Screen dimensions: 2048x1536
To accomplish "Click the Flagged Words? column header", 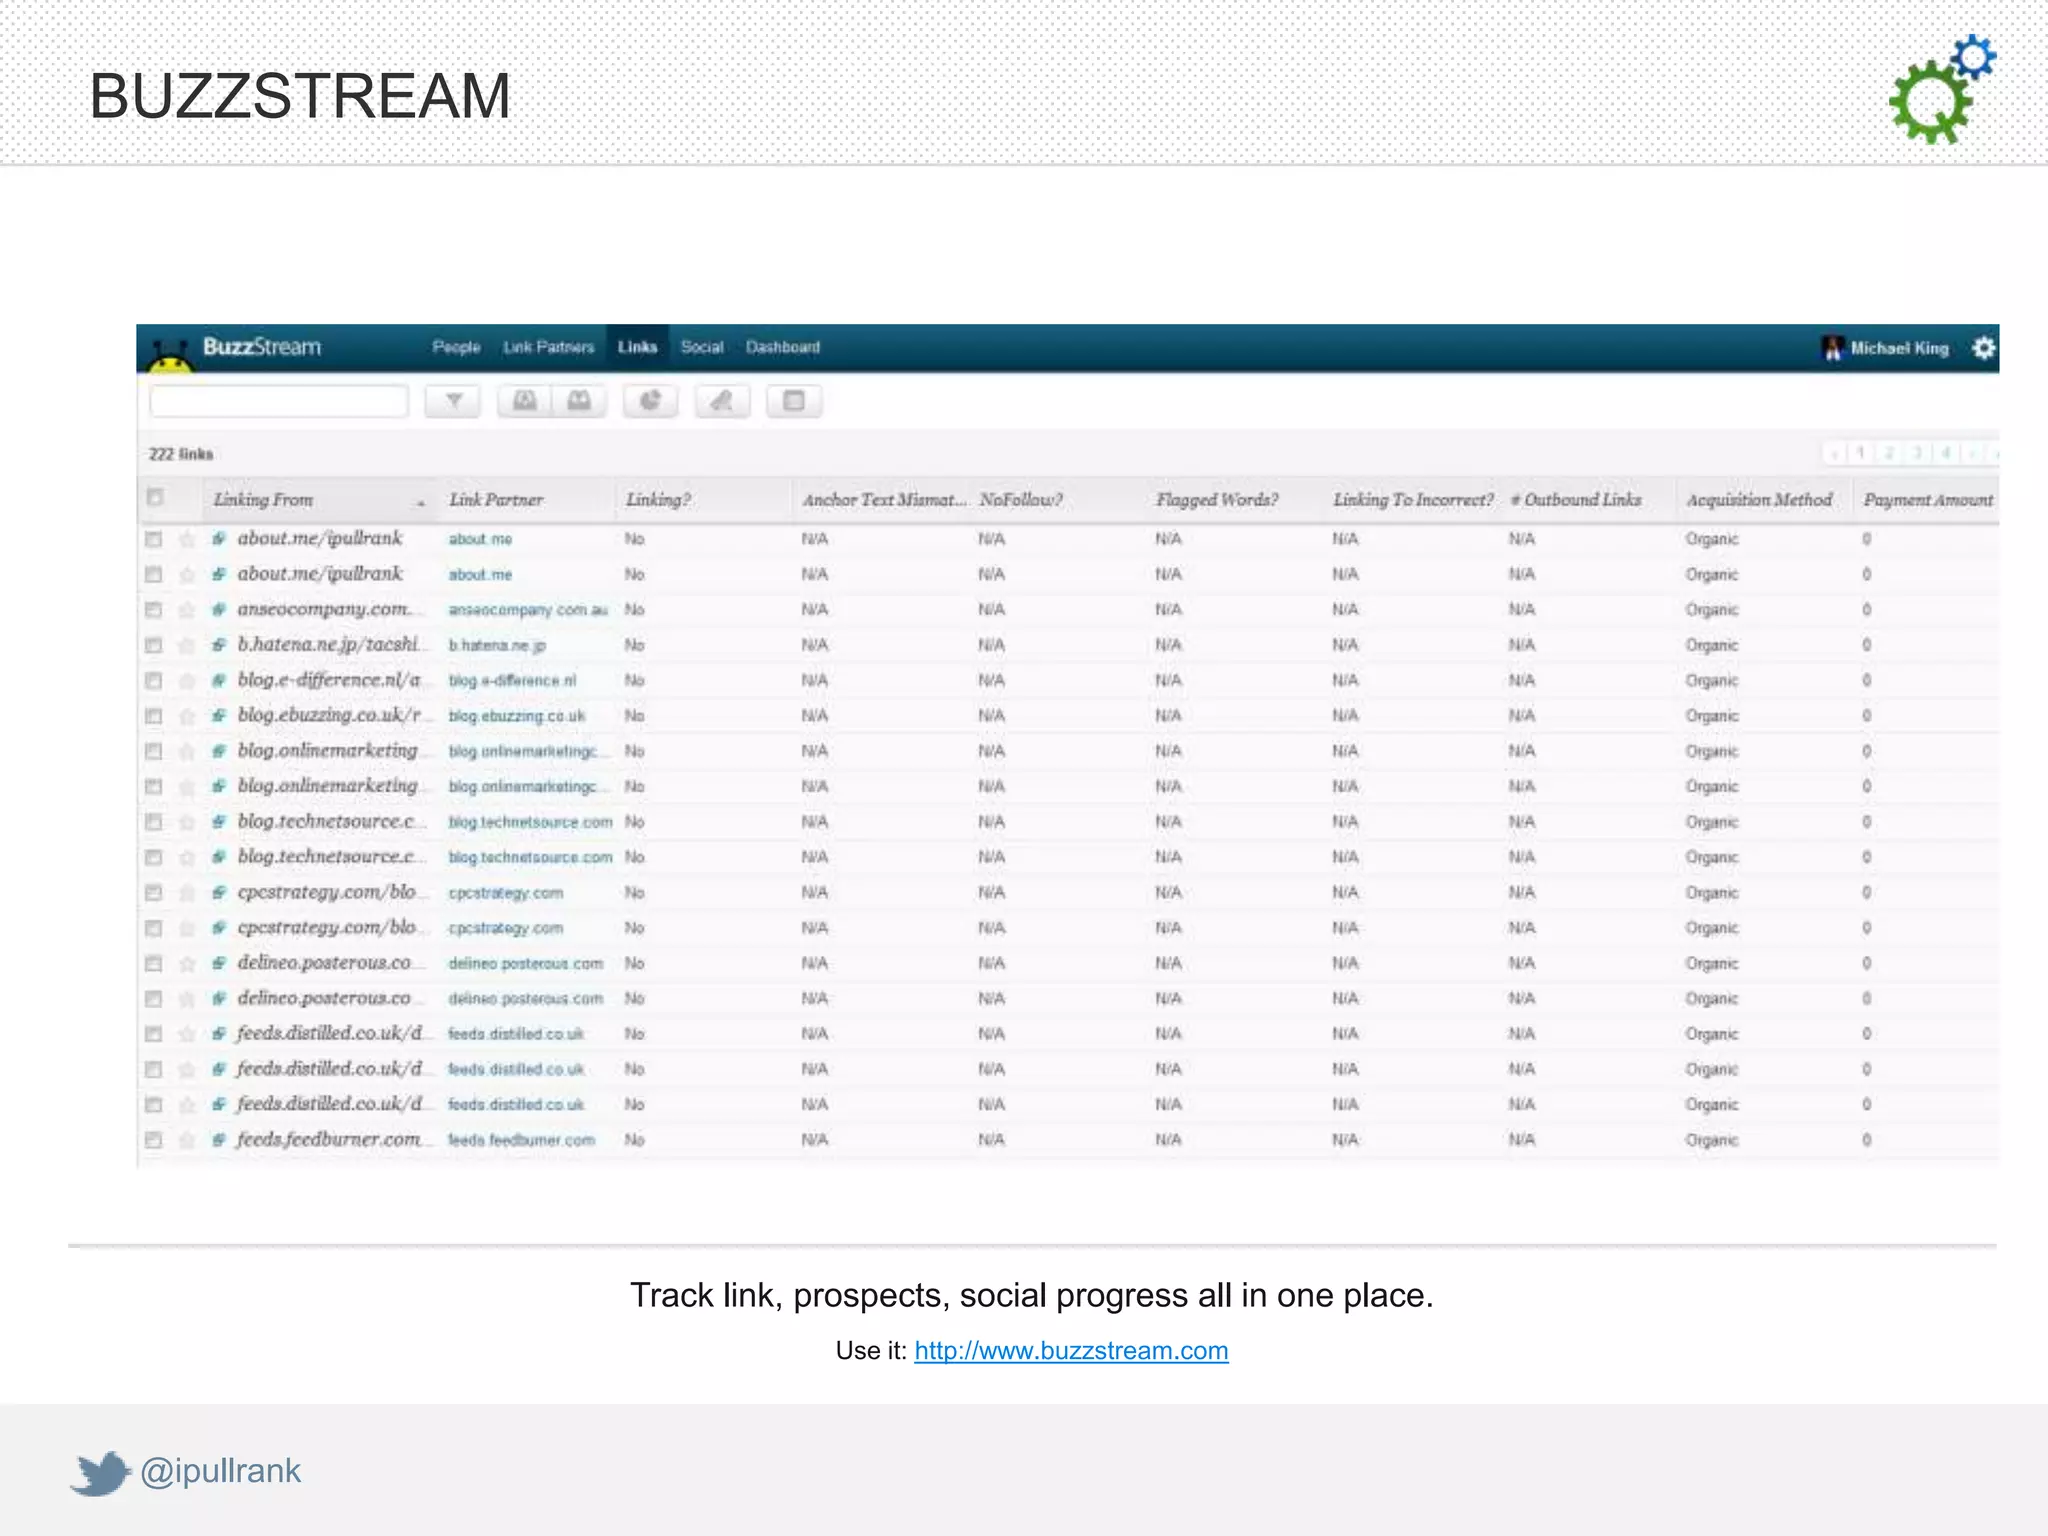I will tap(1217, 500).
